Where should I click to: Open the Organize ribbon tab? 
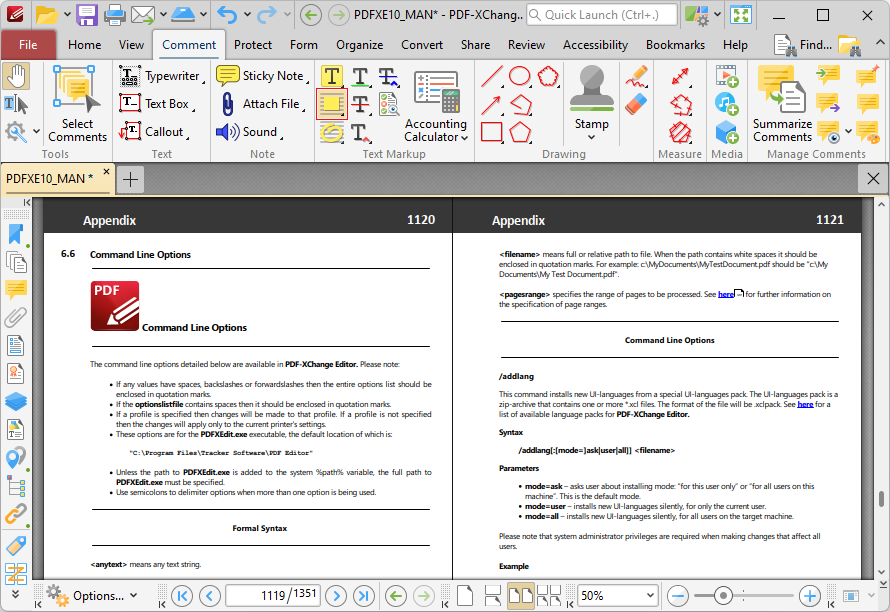point(359,45)
